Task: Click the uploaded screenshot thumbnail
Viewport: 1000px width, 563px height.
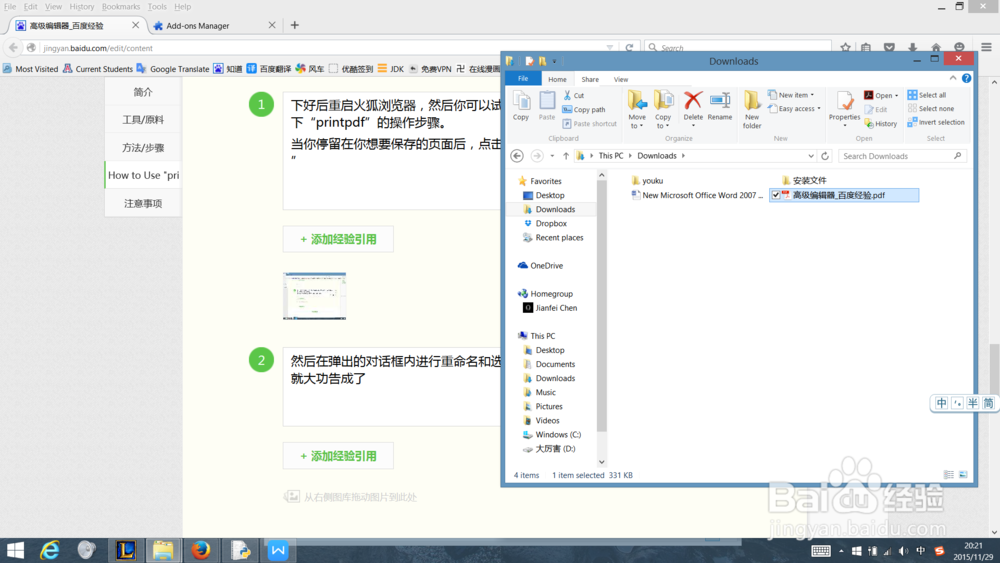Action: point(314,296)
